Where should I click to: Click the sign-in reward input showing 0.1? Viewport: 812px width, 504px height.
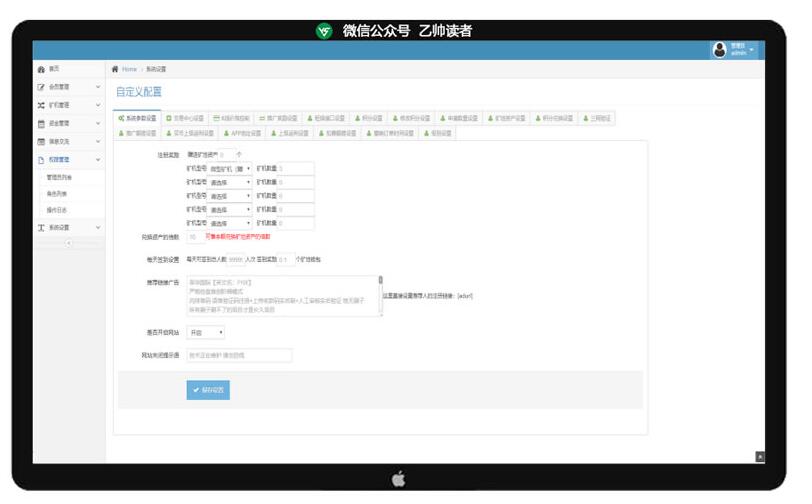tap(286, 259)
